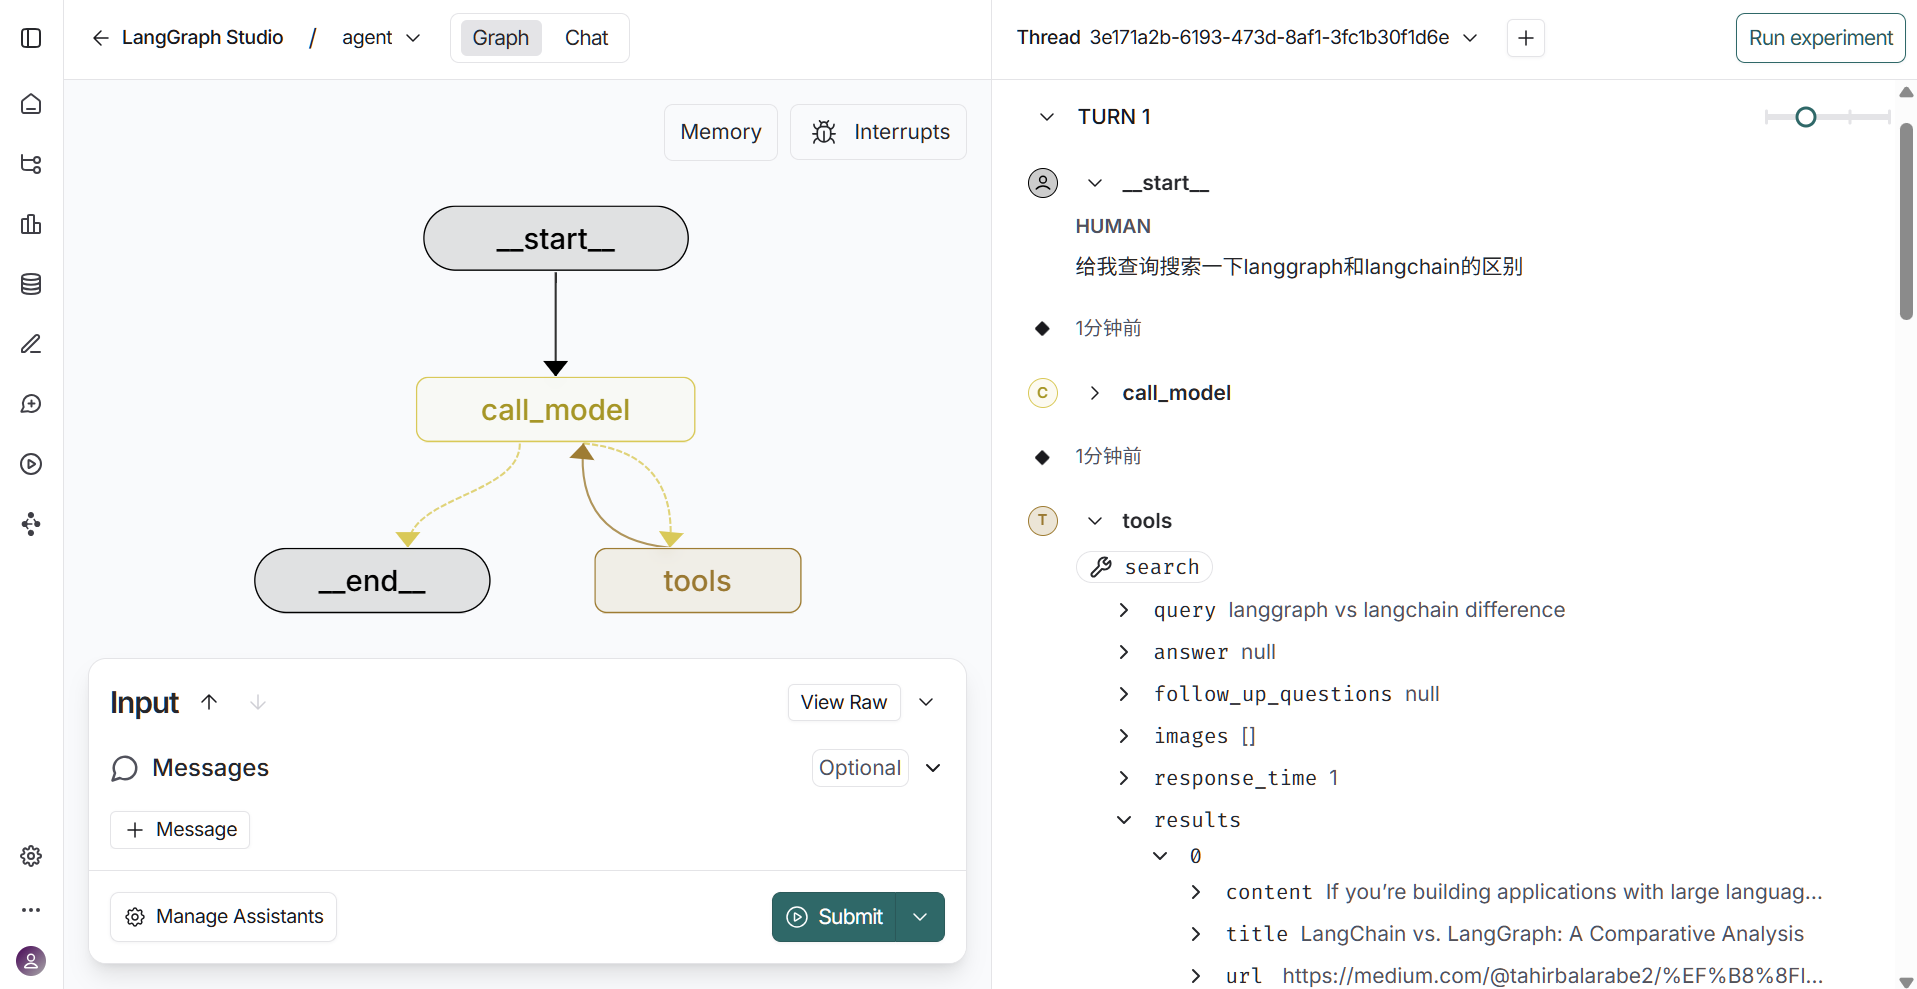Open the play circle icon in sidebar

pos(31,464)
